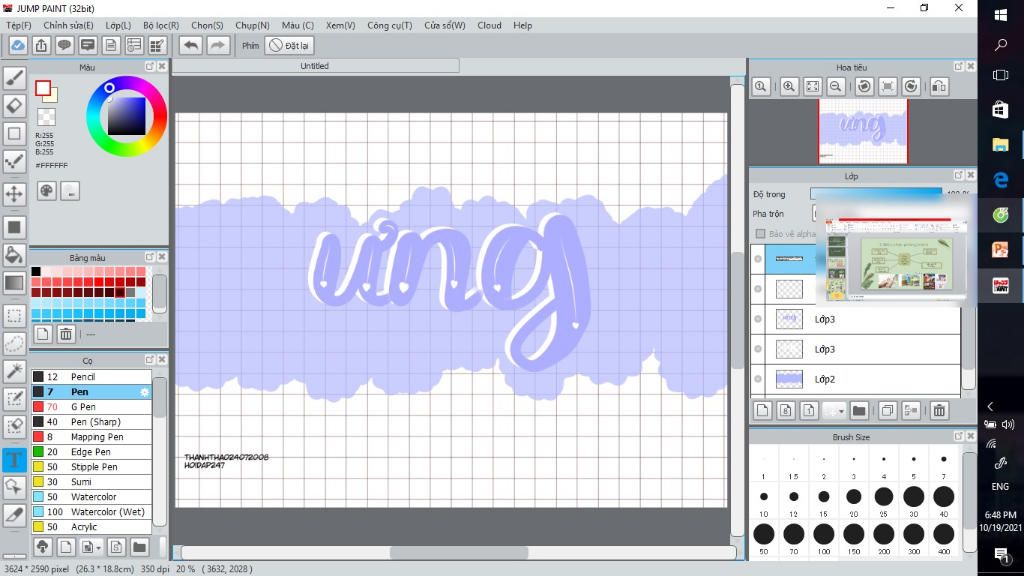The height and width of the screenshot is (576, 1024).
Task: Choose the Lasso select tool
Action: pos(14,344)
